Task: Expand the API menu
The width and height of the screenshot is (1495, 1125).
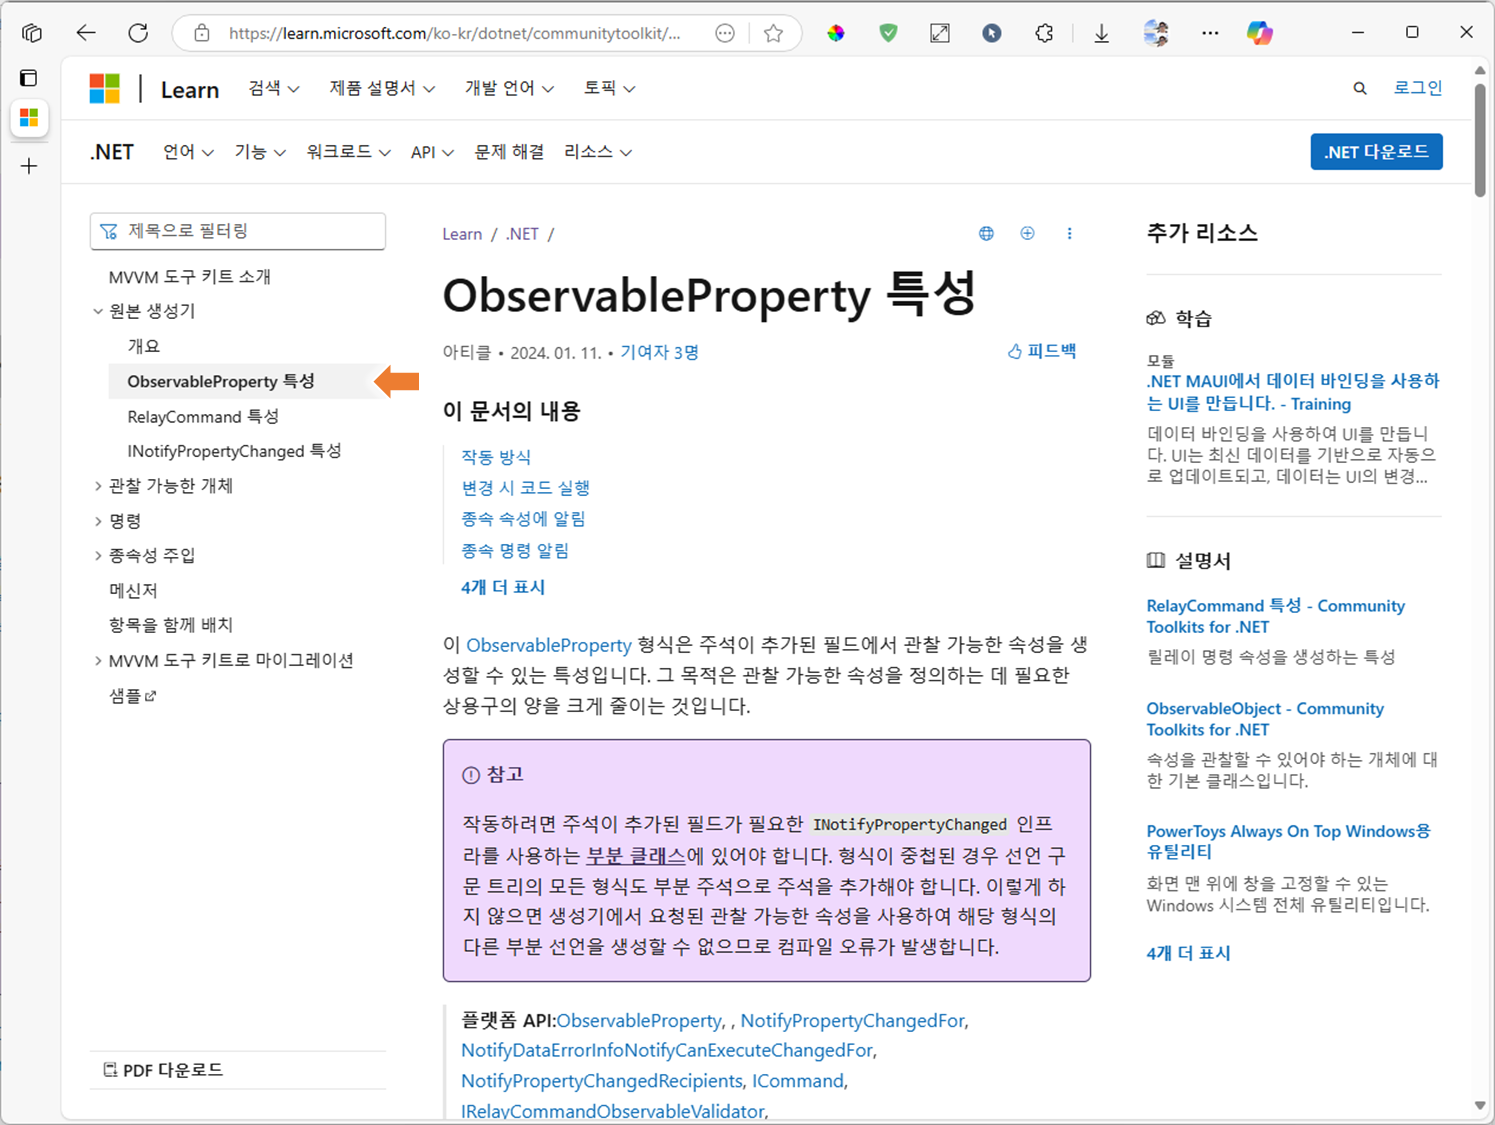Action: pyautogui.click(x=432, y=152)
